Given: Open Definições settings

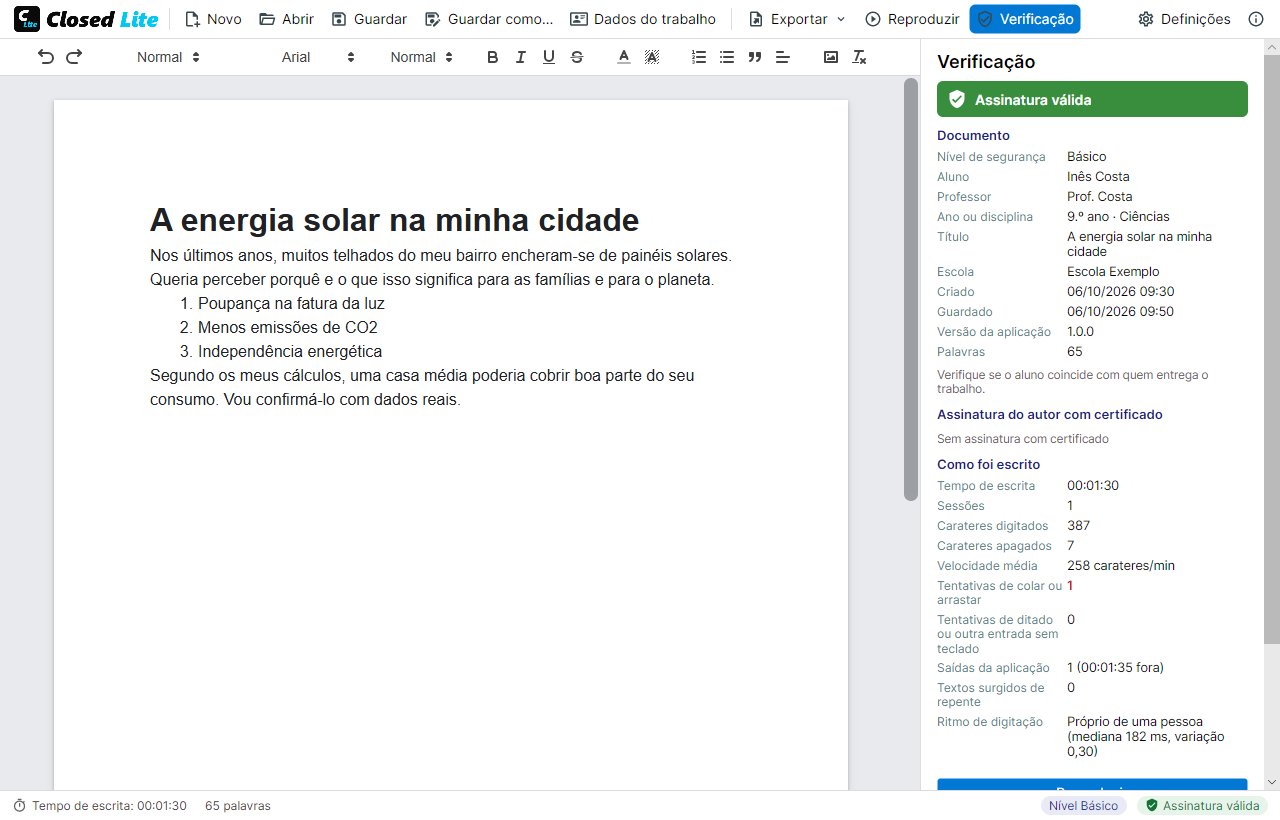Looking at the screenshot, I should pos(1185,19).
